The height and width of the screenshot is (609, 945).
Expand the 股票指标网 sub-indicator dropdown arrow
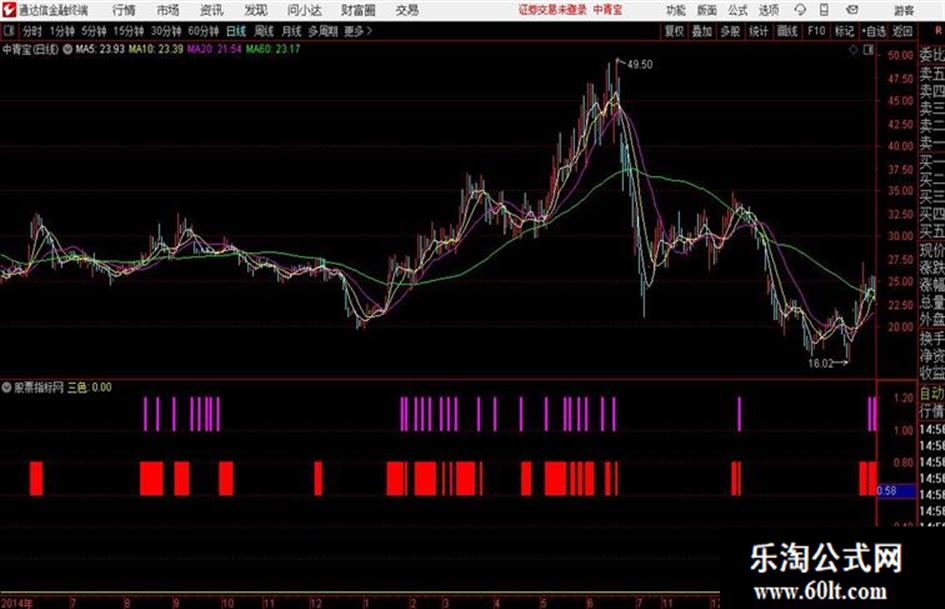pos(7,388)
